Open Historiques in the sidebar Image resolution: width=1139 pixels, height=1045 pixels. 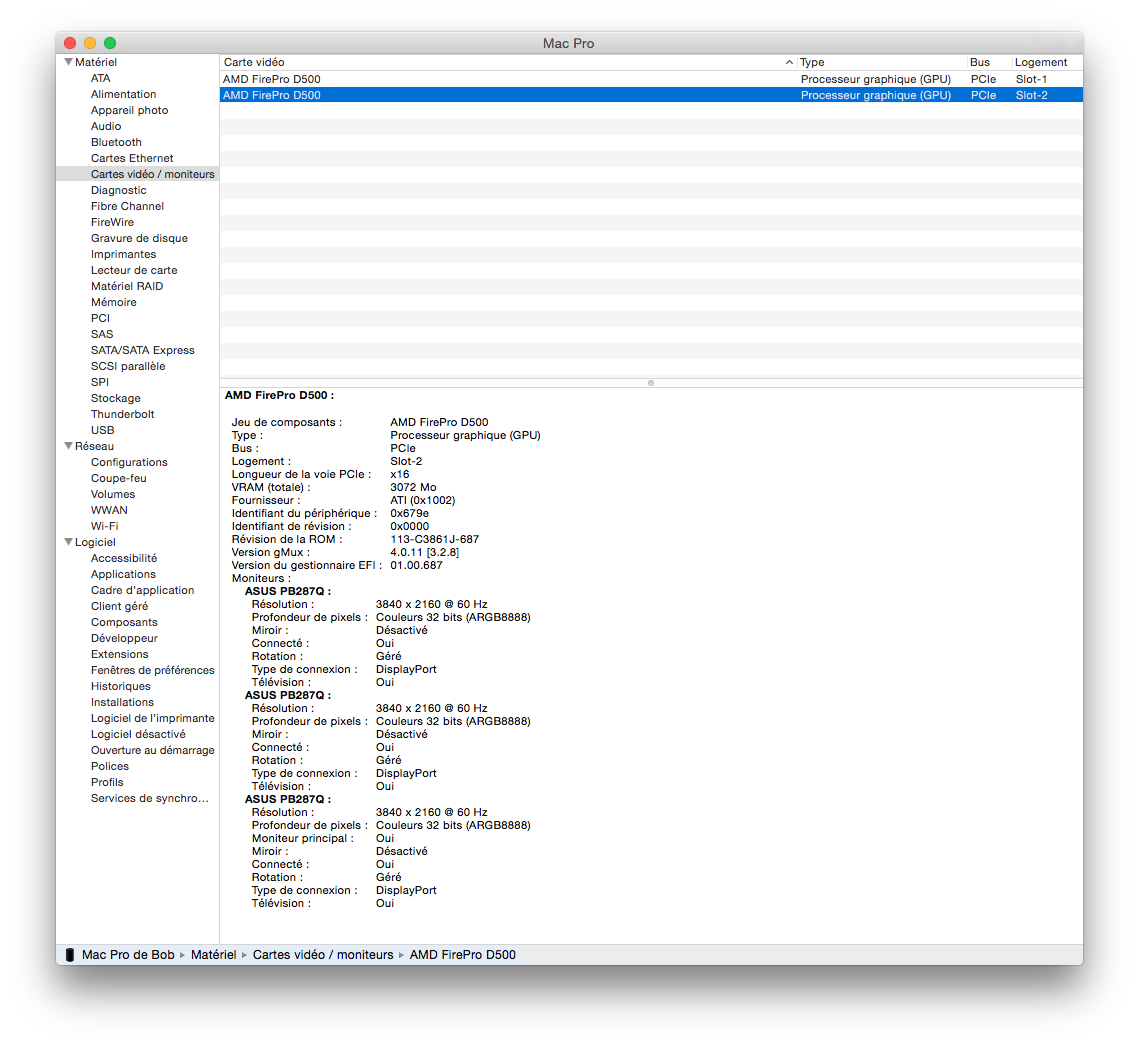pyautogui.click(x=121, y=686)
